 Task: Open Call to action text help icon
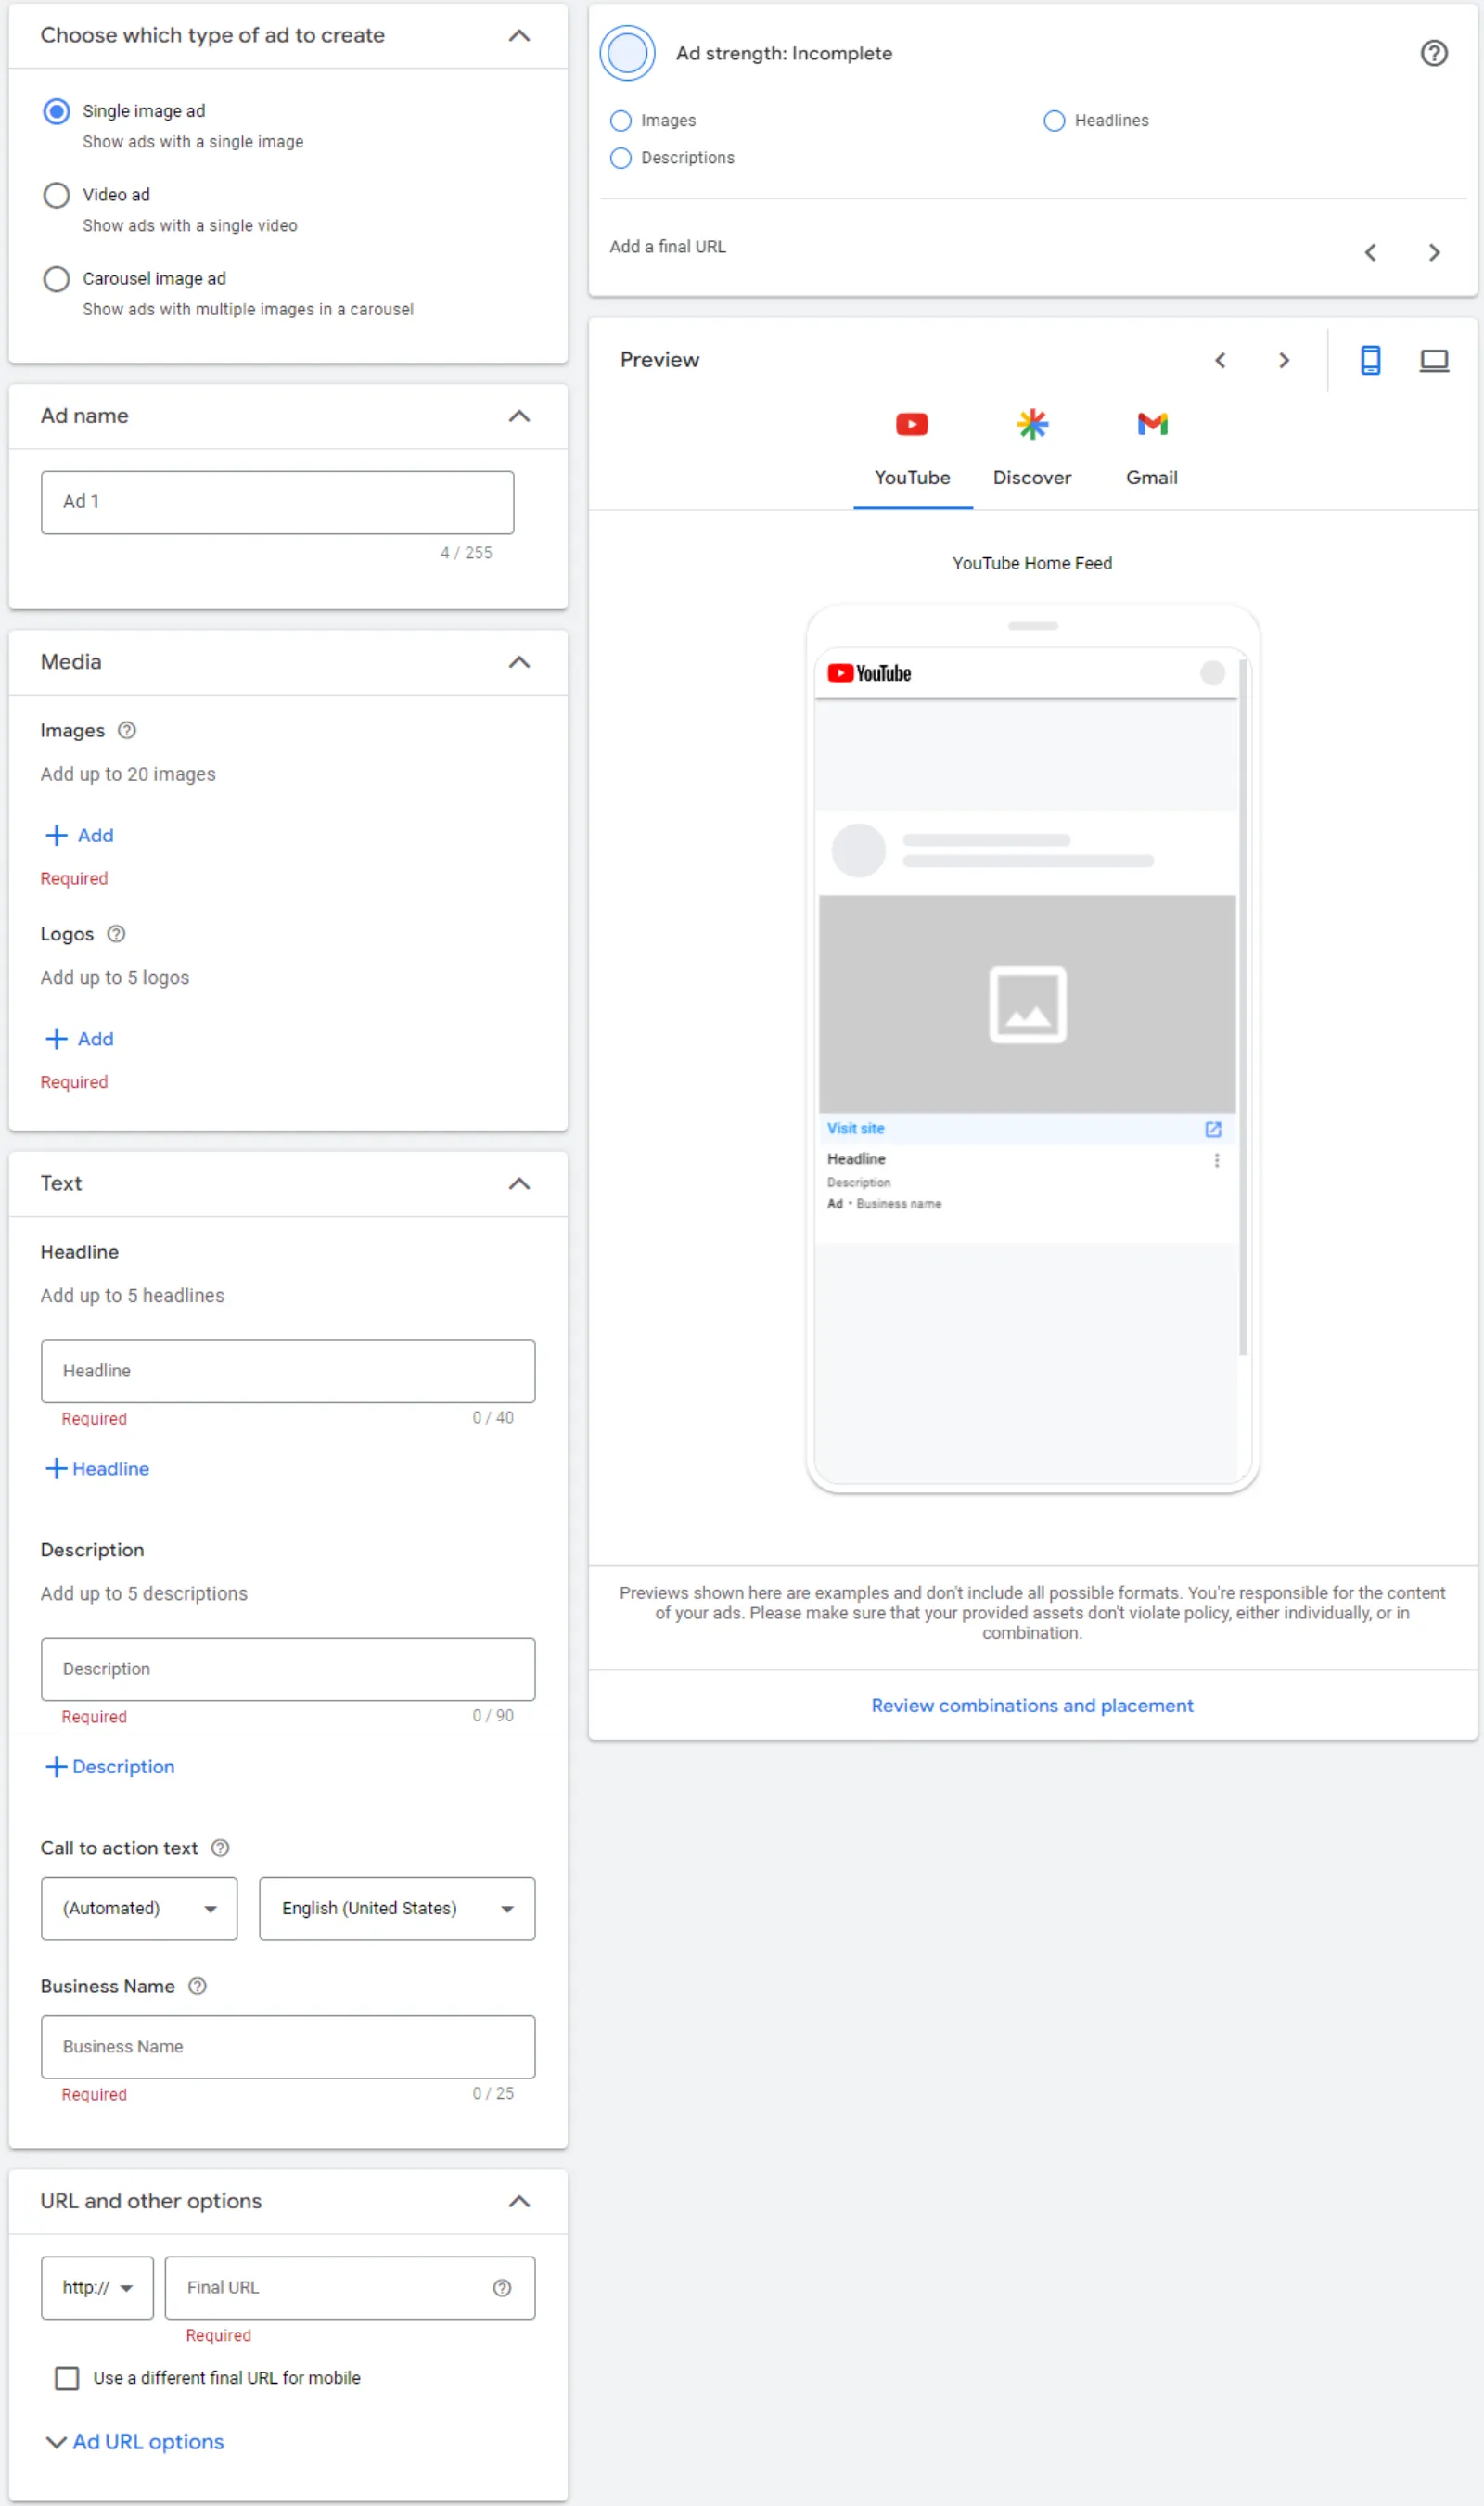pos(221,1848)
